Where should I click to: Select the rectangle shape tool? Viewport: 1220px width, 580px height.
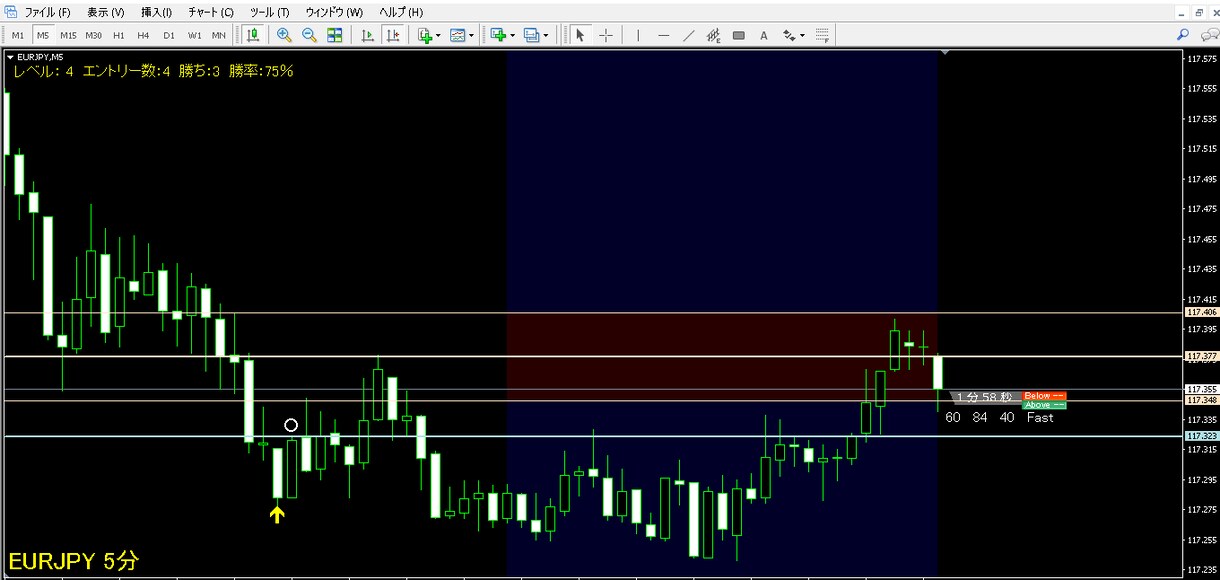point(739,35)
